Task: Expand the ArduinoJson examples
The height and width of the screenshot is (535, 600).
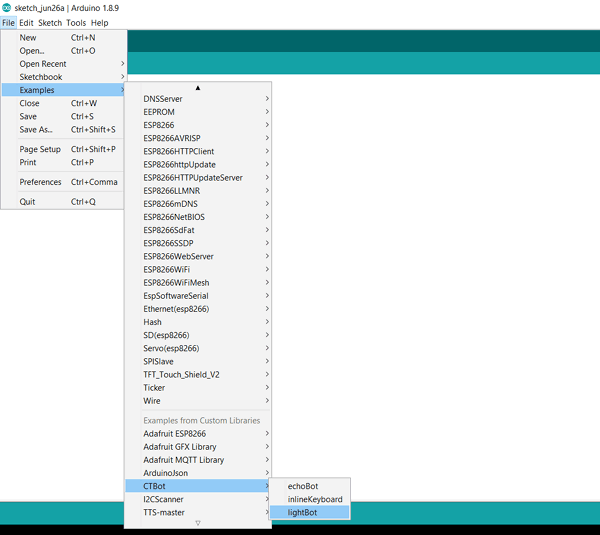Action: click(x=198, y=473)
